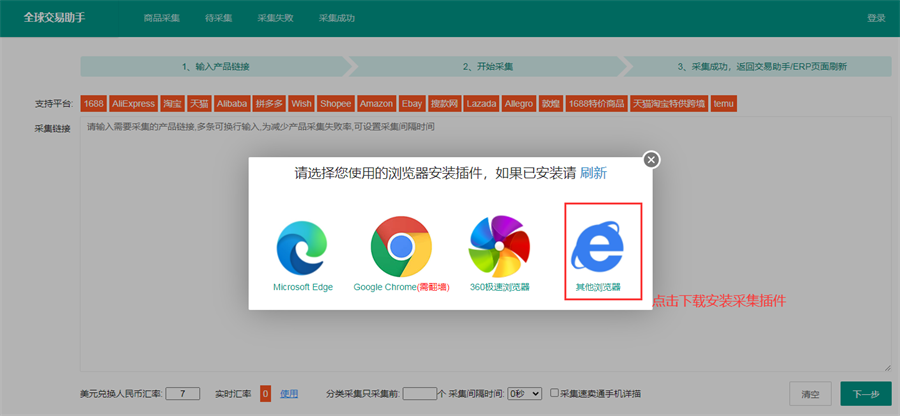Open the 采集间隔时间 0秒 dropdown
Viewport: 900px width, 416px height.
525,394
